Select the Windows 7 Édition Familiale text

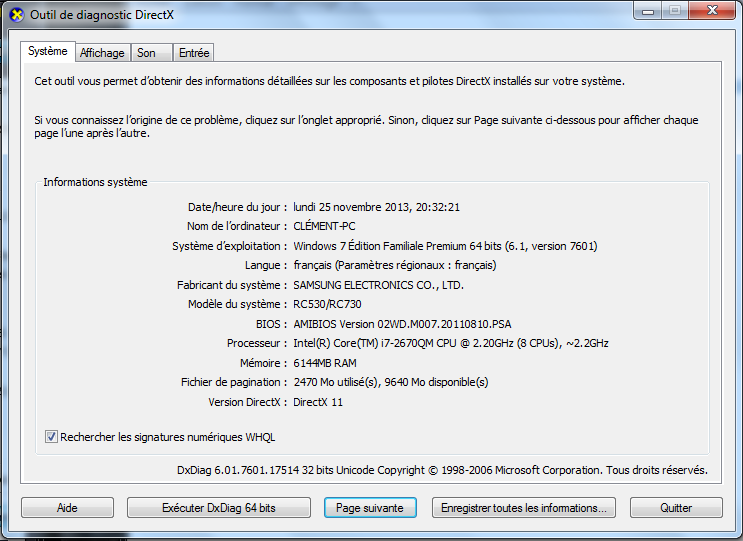[x=445, y=246]
